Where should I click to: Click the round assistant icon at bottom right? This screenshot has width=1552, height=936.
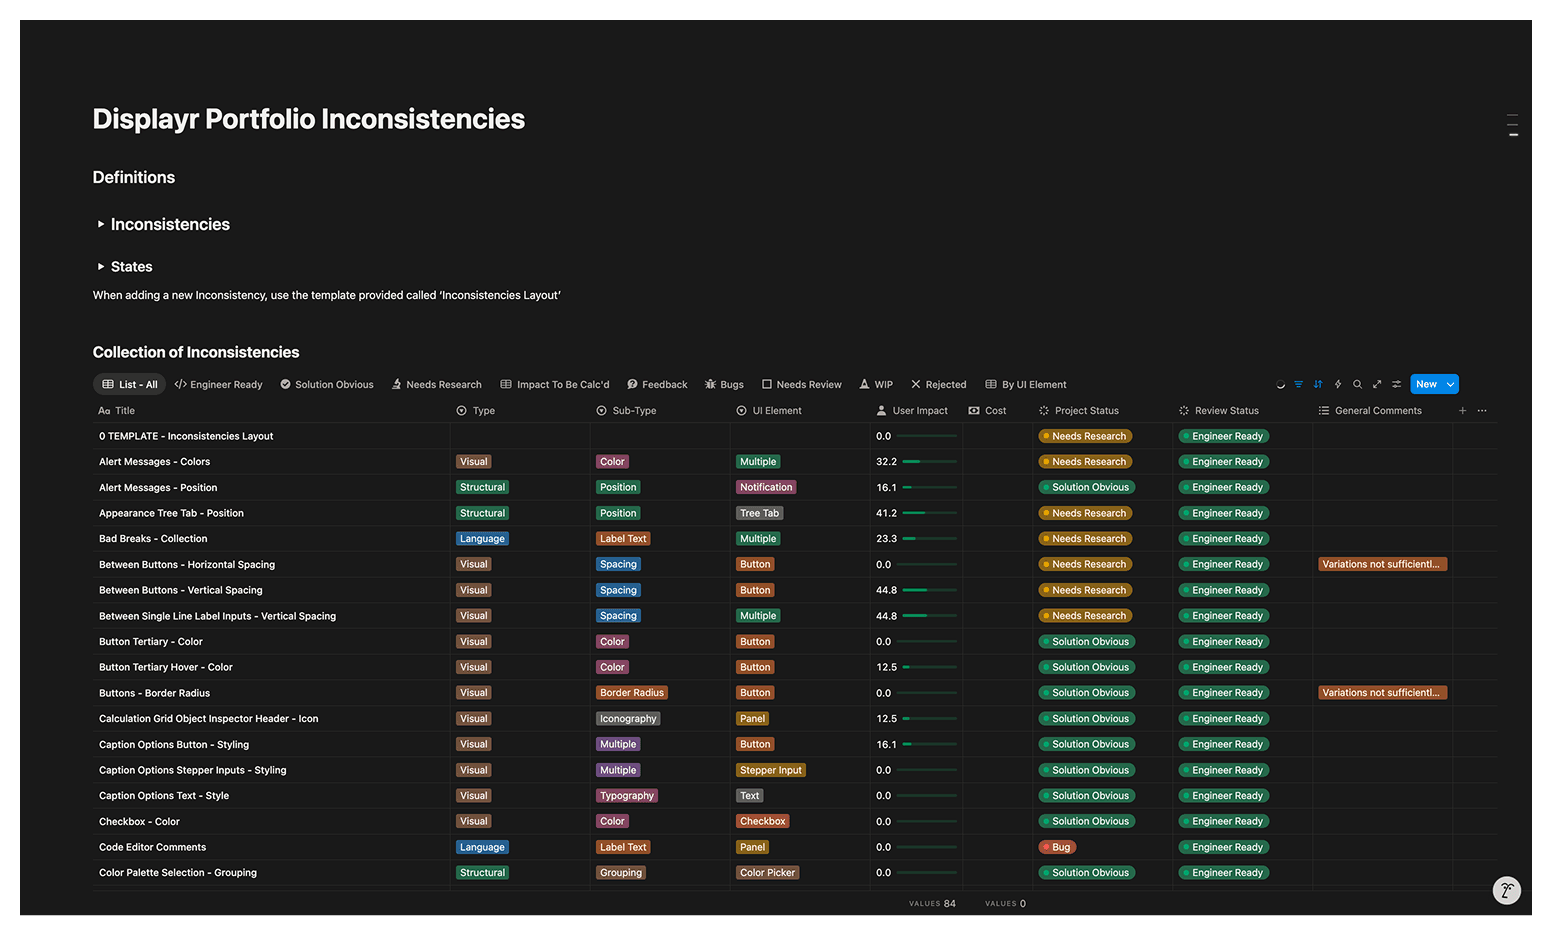pyautogui.click(x=1506, y=890)
